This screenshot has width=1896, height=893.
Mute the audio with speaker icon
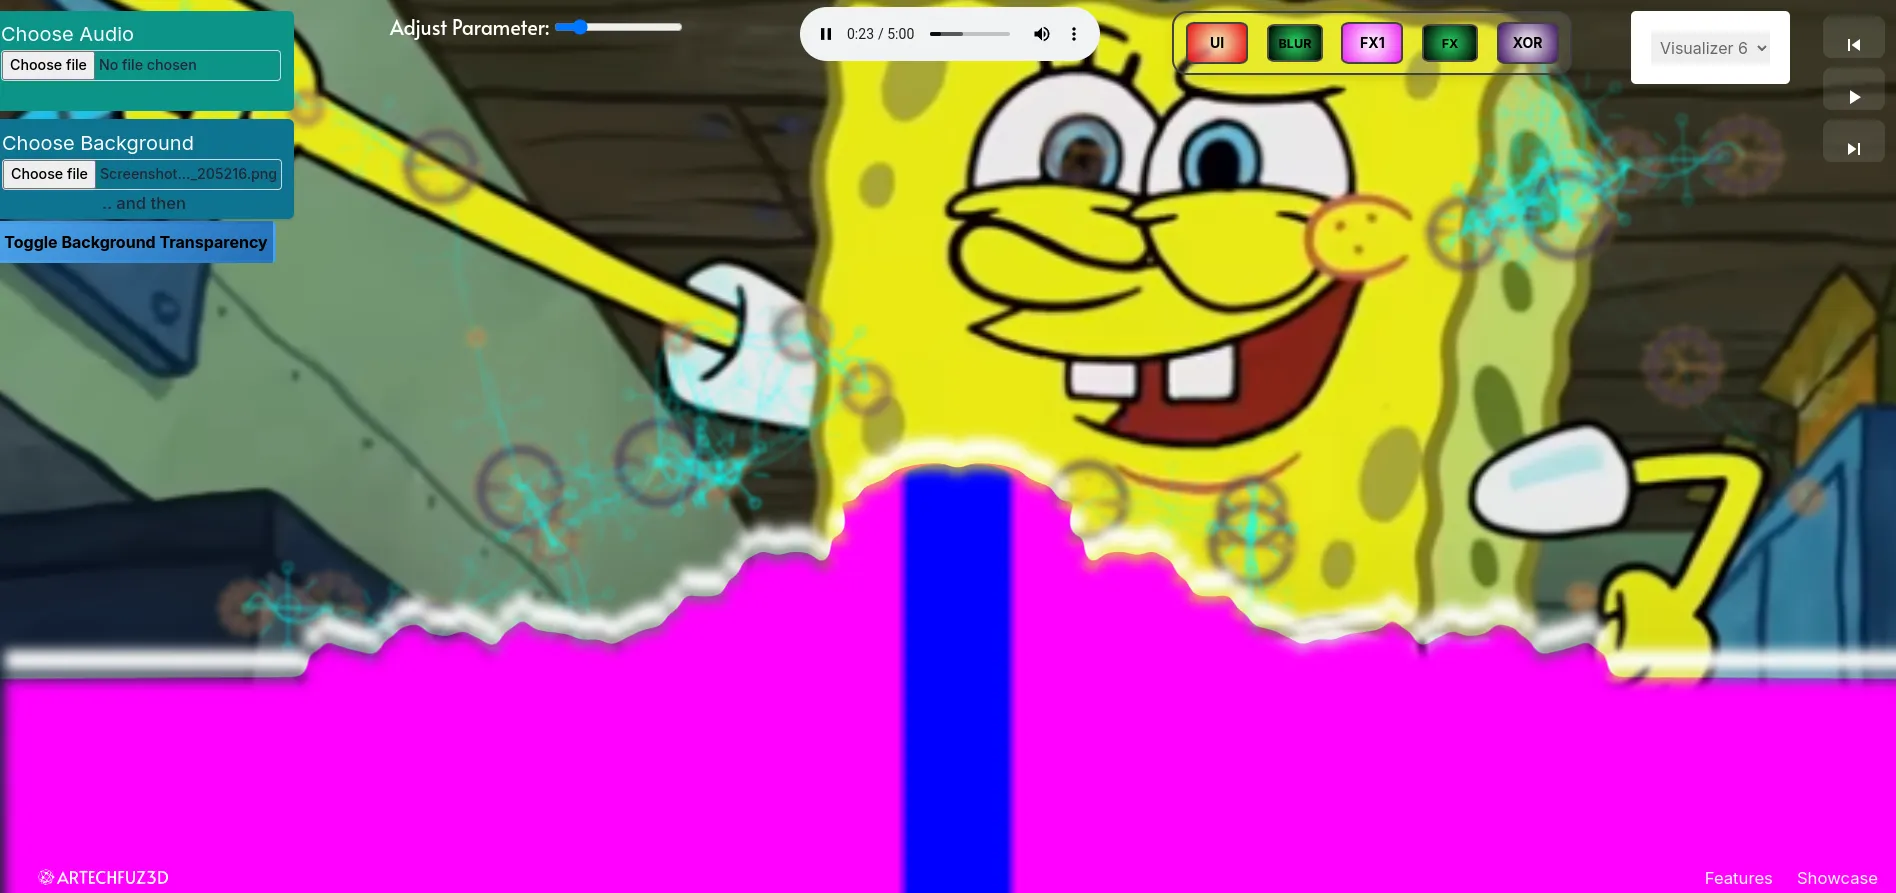point(1042,34)
